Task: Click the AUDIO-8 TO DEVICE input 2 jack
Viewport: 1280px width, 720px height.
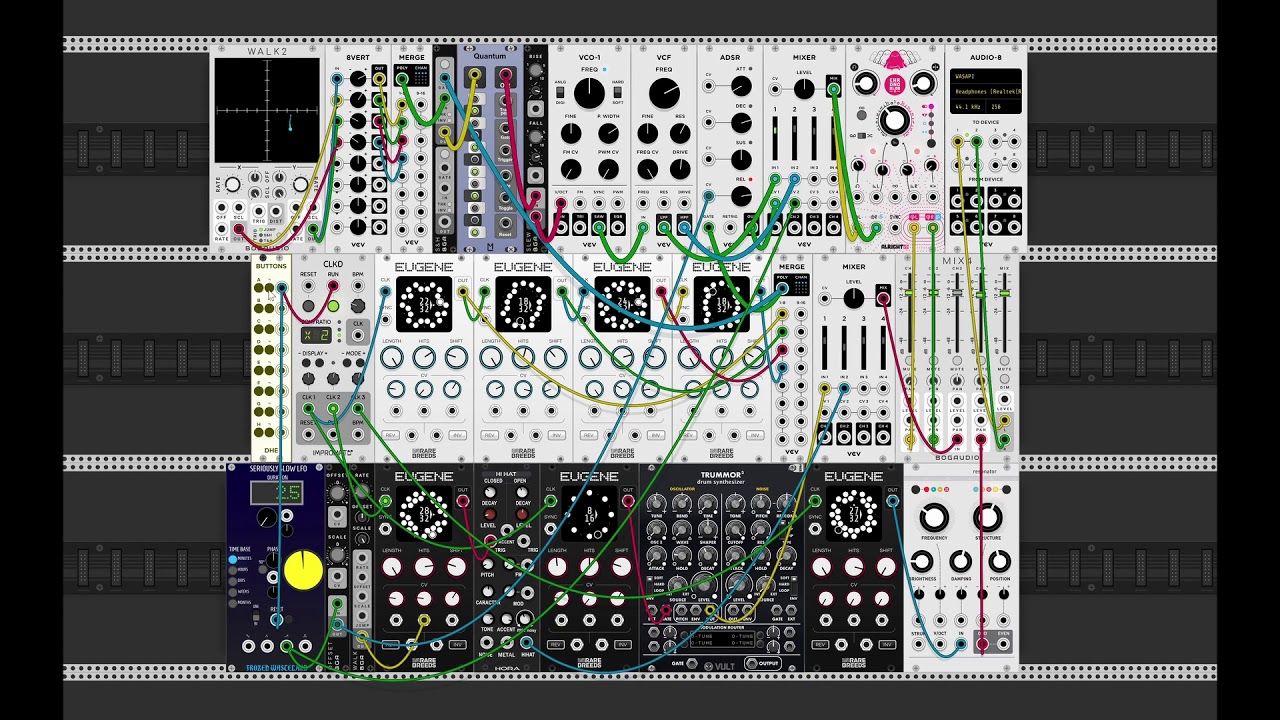Action: tap(977, 142)
